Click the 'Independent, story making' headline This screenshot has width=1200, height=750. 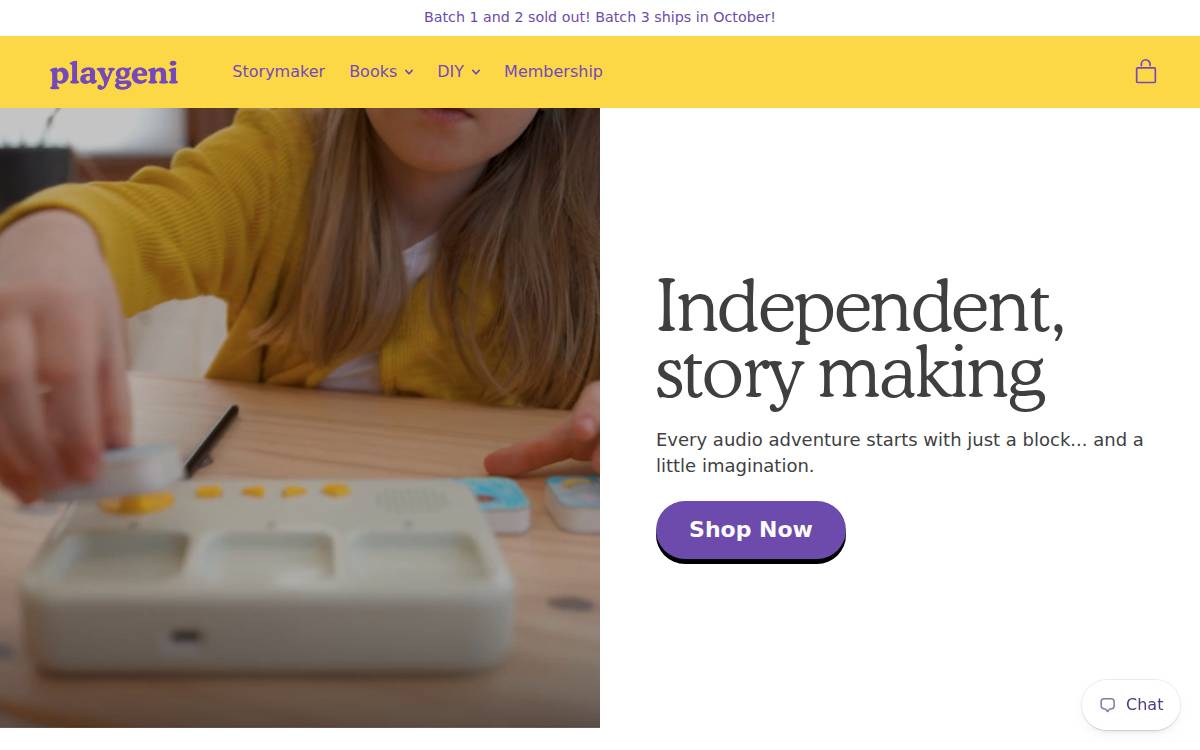click(861, 342)
